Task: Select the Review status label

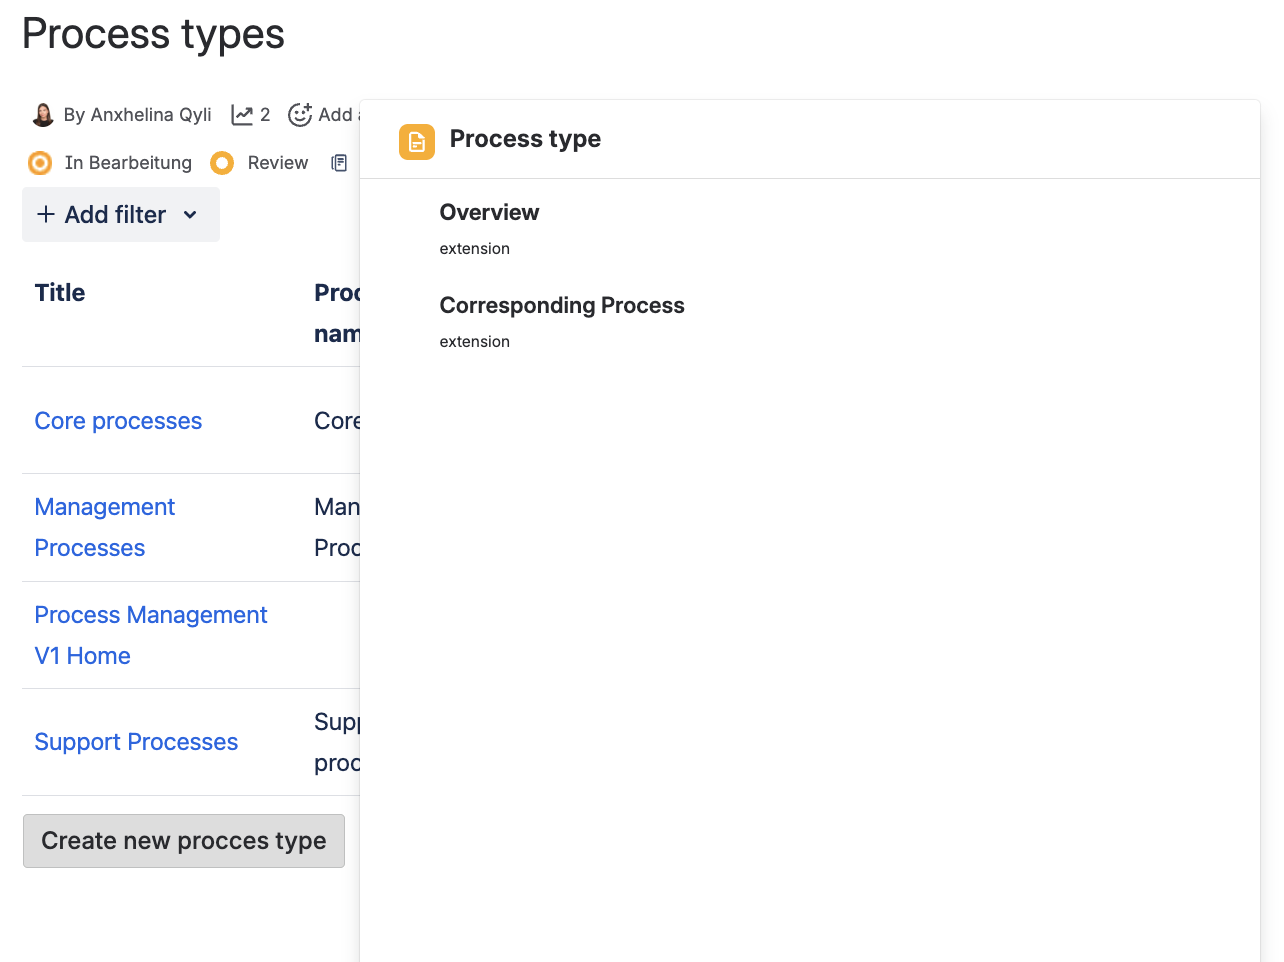Action: pos(278,163)
